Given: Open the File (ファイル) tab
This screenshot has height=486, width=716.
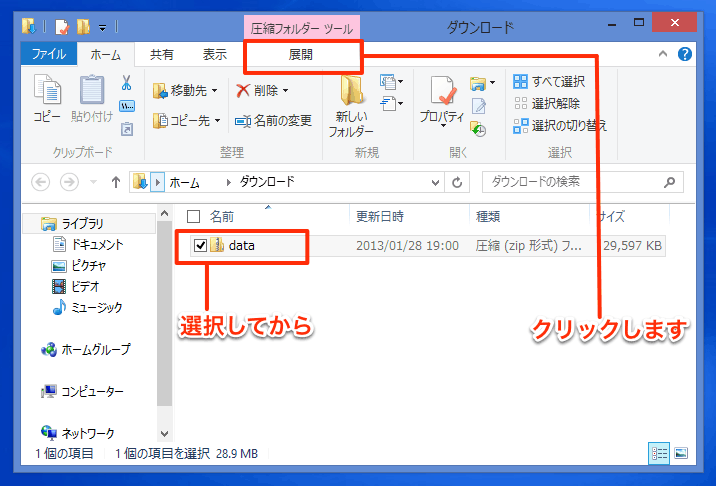Looking at the screenshot, I should pyautogui.click(x=49, y=54).
